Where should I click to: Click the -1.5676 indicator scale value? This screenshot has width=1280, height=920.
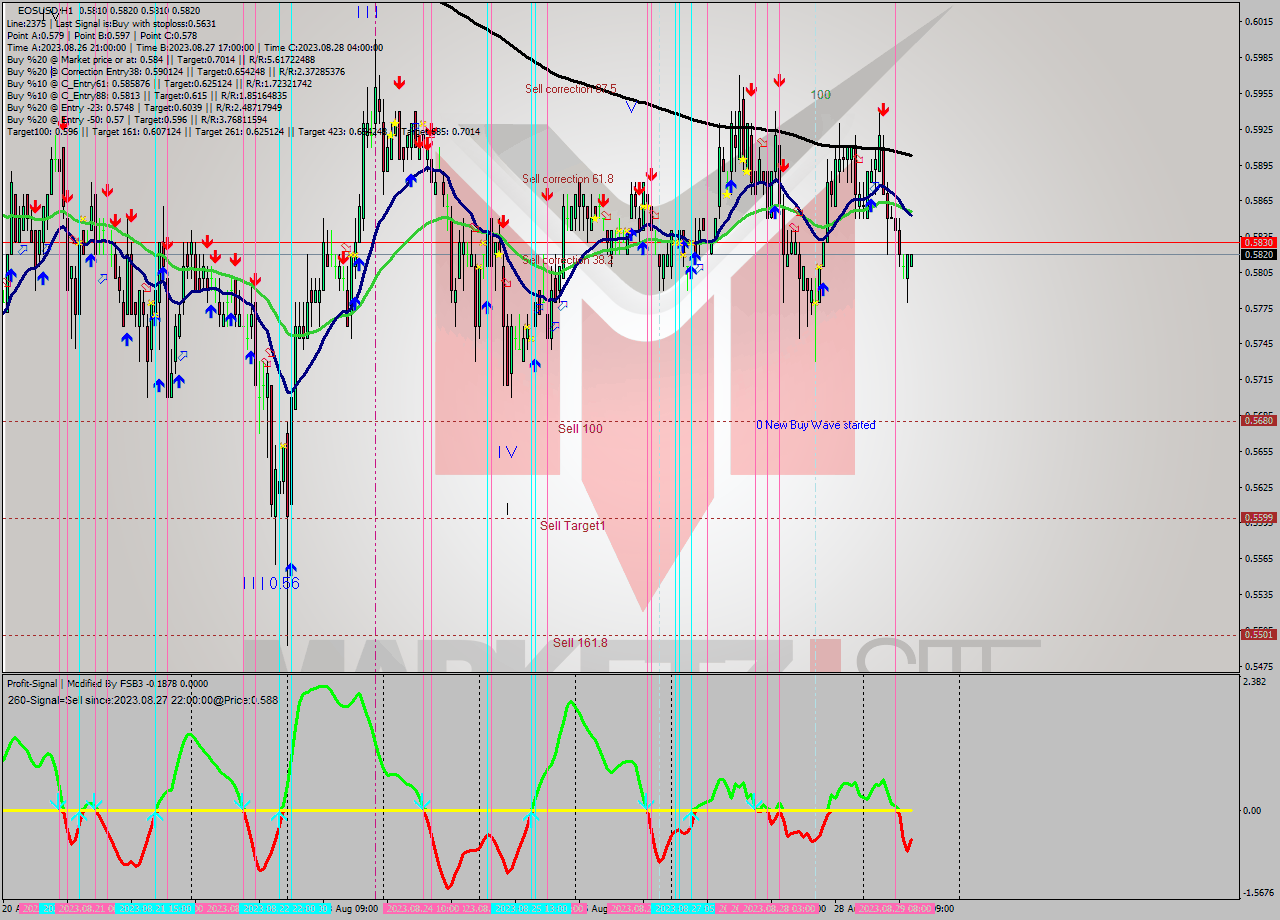tap(1257, 893)
